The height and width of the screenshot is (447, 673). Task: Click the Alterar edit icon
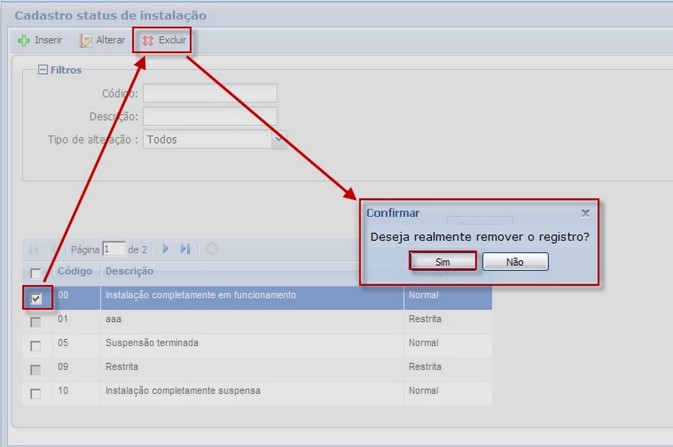tap(86, 41)
